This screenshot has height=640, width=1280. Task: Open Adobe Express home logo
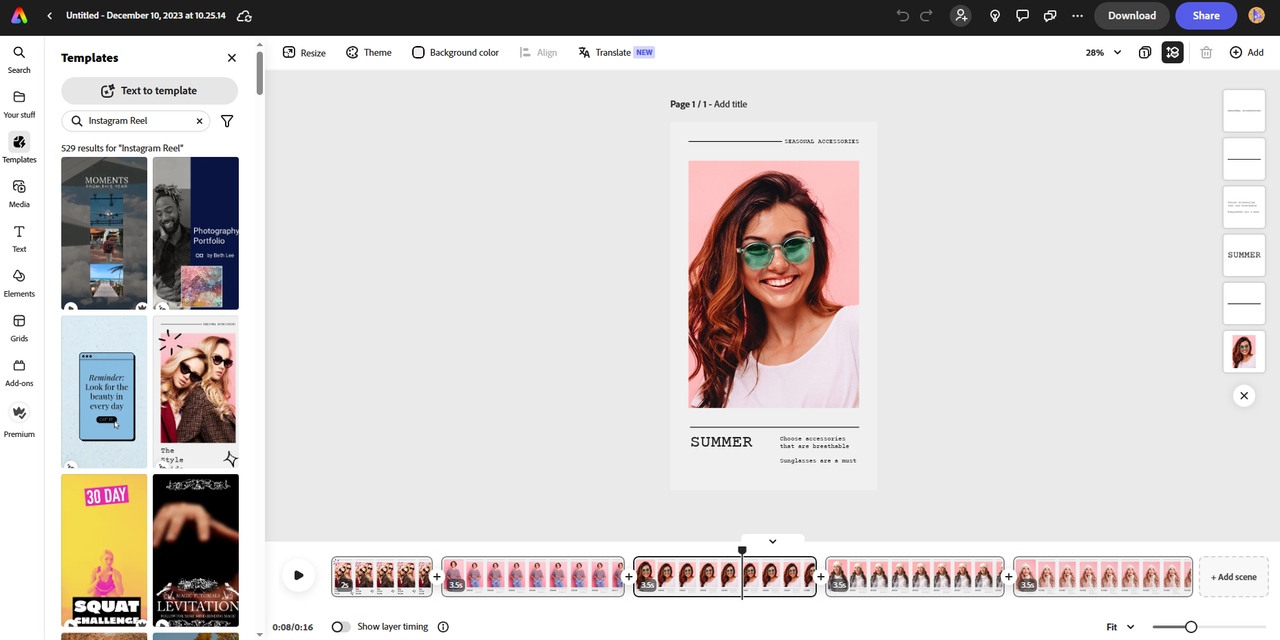[x=19, y=16]
